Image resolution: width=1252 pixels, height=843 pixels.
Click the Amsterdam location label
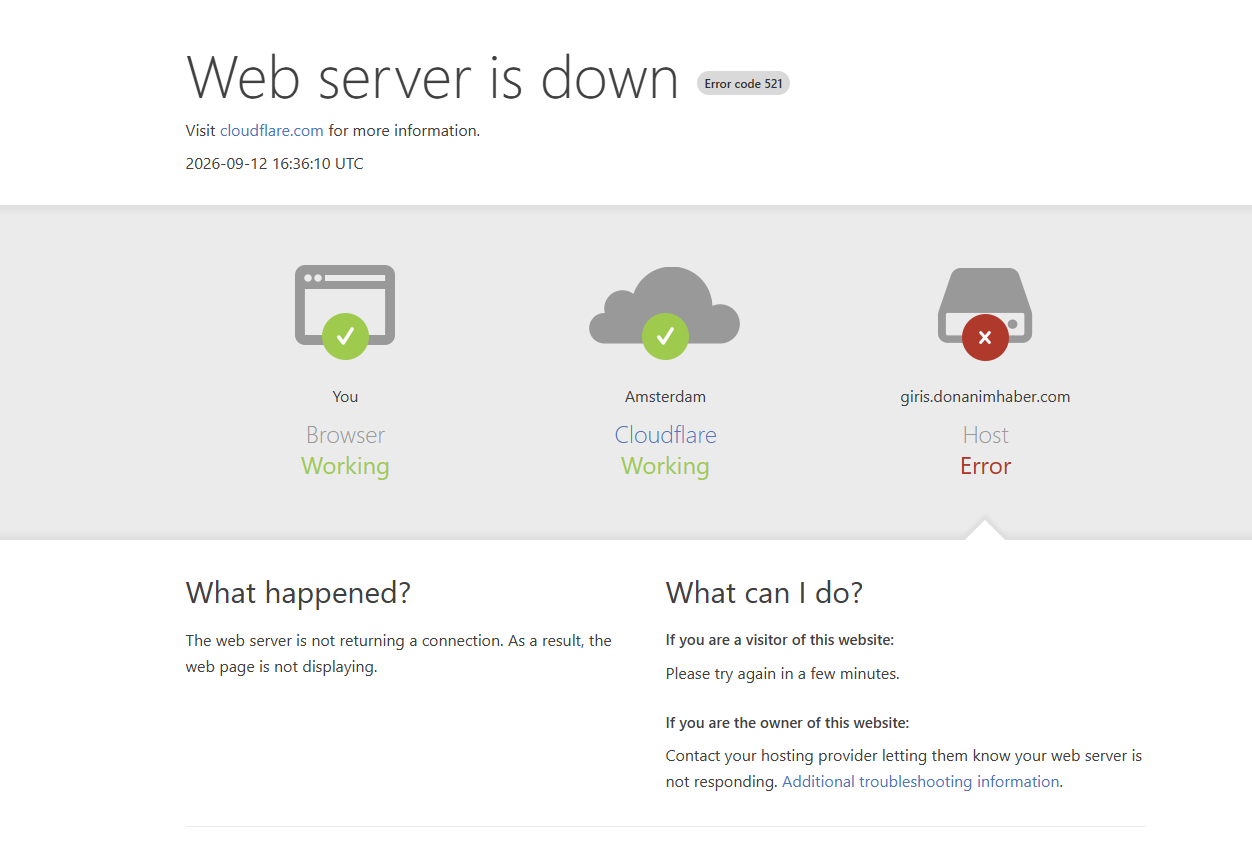click(665, 397)
